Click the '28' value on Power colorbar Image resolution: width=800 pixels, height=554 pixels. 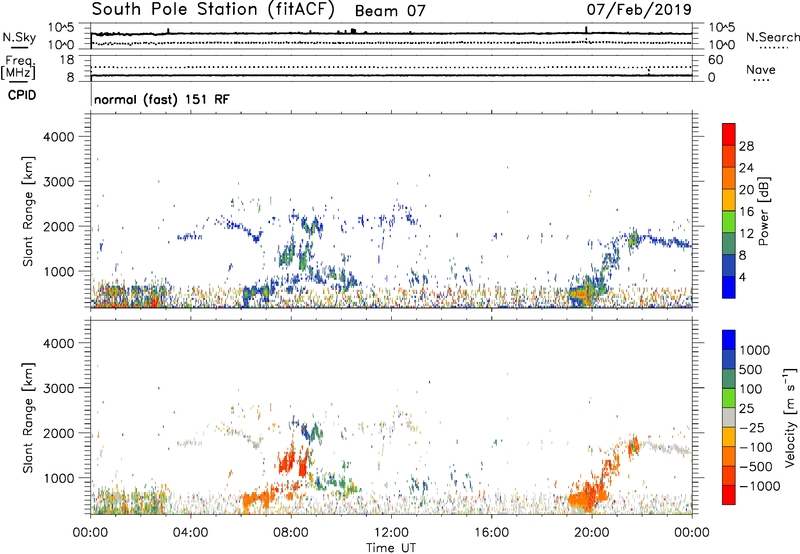[746, 146]
